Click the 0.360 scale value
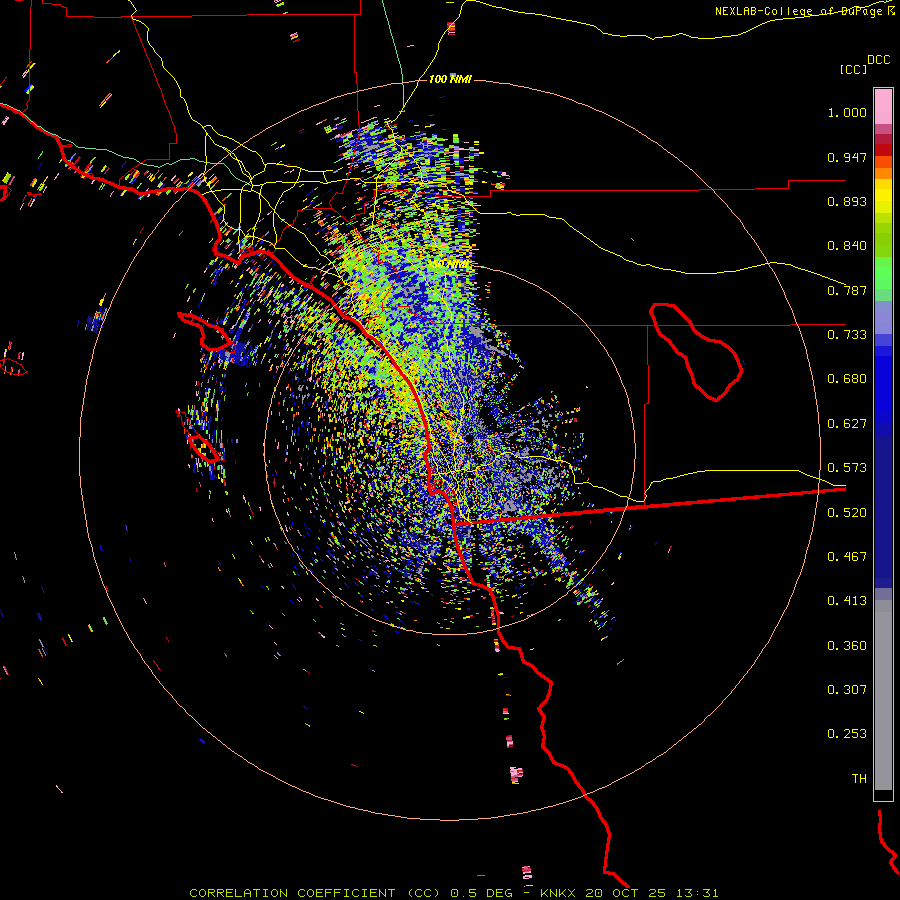Viewport: 900px width, 900px height. click(847, 646)
